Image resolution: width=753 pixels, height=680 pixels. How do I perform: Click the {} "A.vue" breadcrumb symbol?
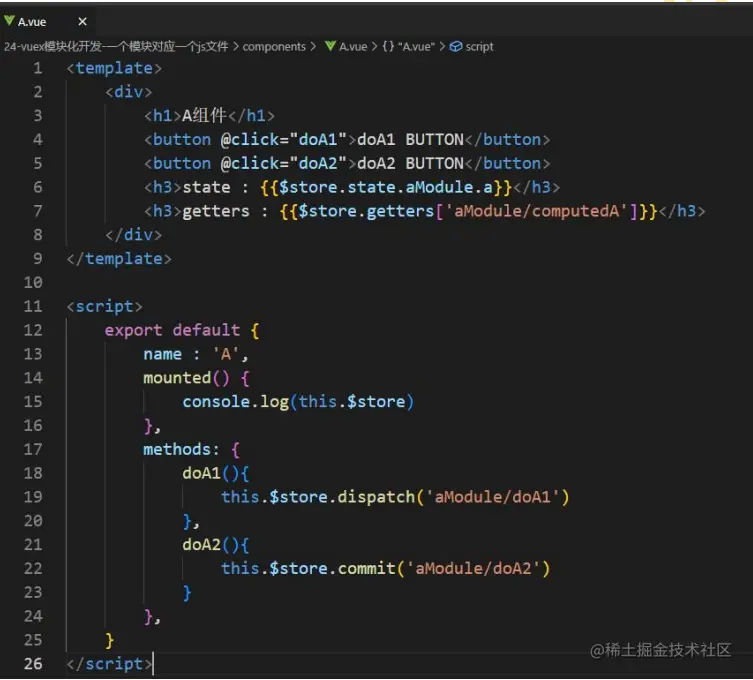click(x=408, y=47)
